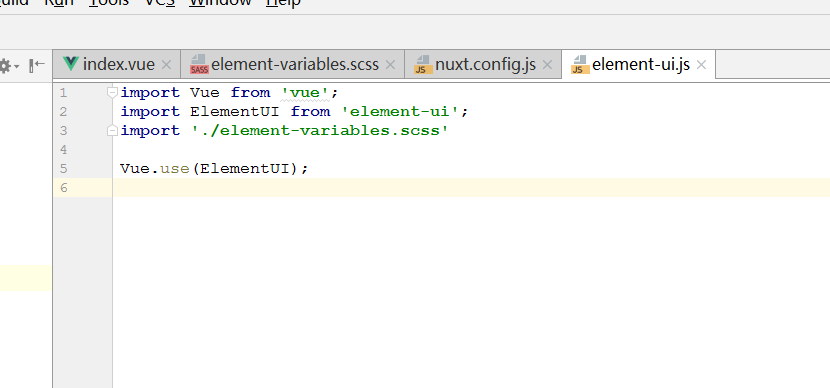Viewport: 830px width, 388px height.
Task: Collapse the import block fold marker on line 1
Action: click(x=112, y=93)
